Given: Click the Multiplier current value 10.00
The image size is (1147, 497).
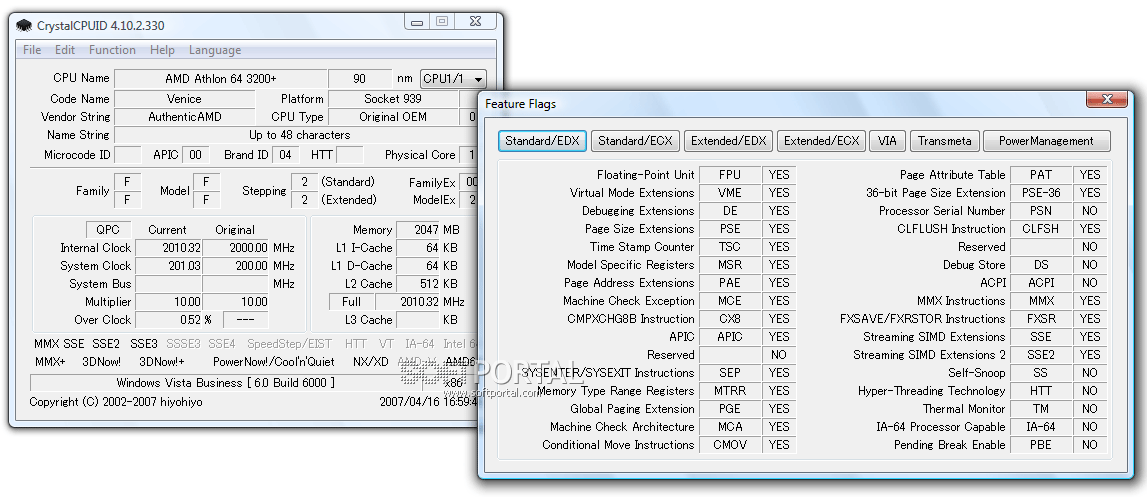Looking at the screenshot, I should pos(168,302).
